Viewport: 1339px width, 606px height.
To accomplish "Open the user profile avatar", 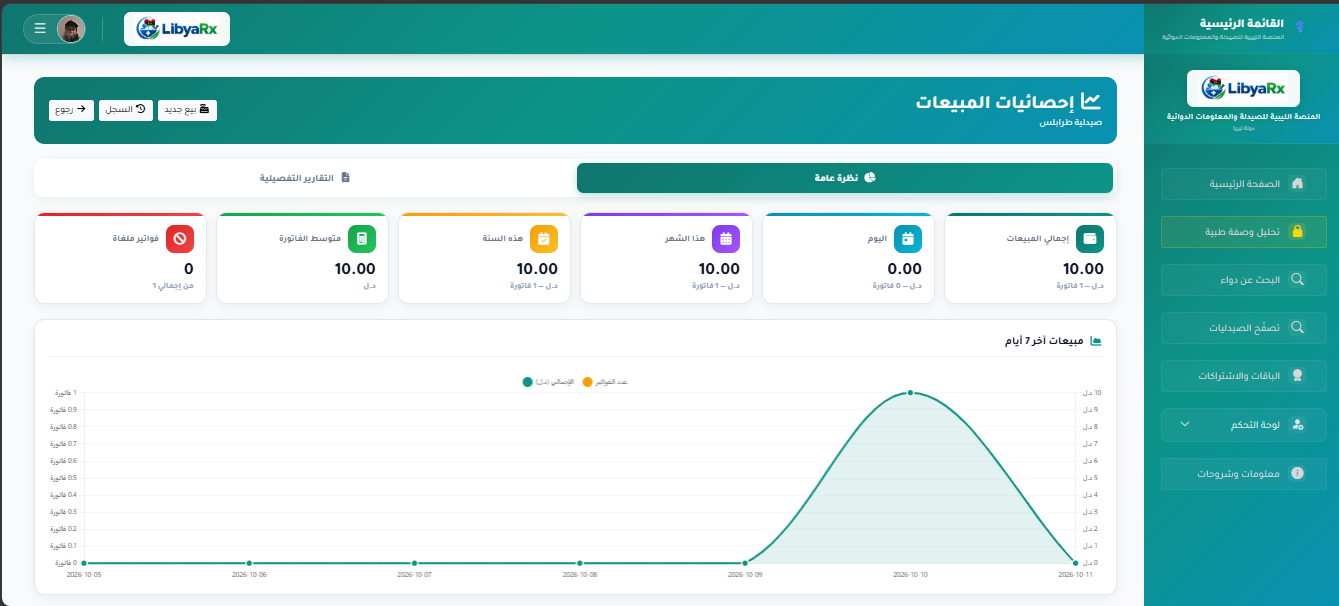I will (71, 28).
